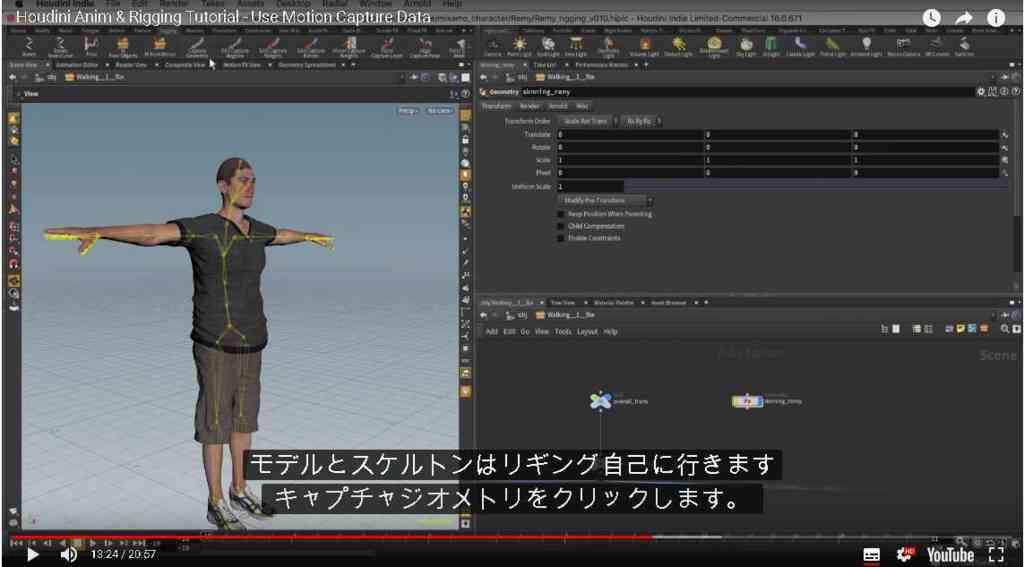Select the Environment Light shelf tool
This screenshot has height=567, width=1024.
pos(714,47)
